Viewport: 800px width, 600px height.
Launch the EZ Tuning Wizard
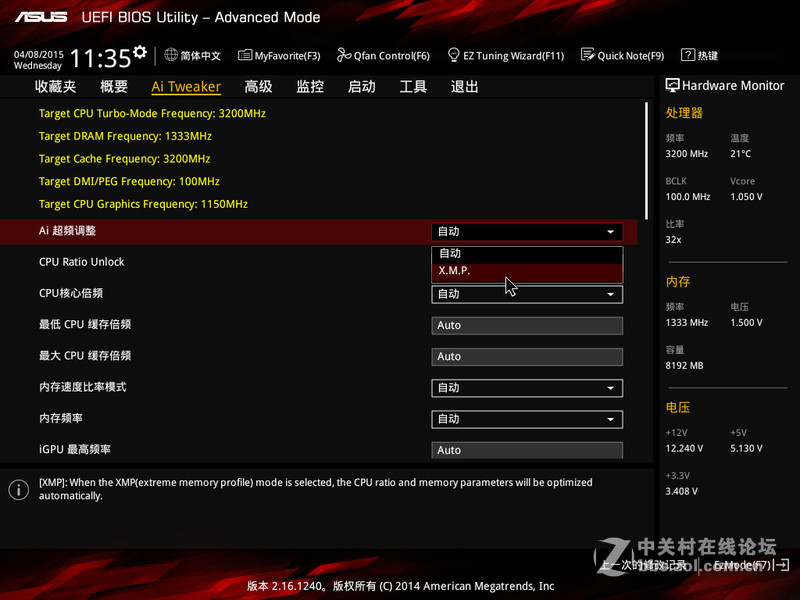tap(506, 56)
